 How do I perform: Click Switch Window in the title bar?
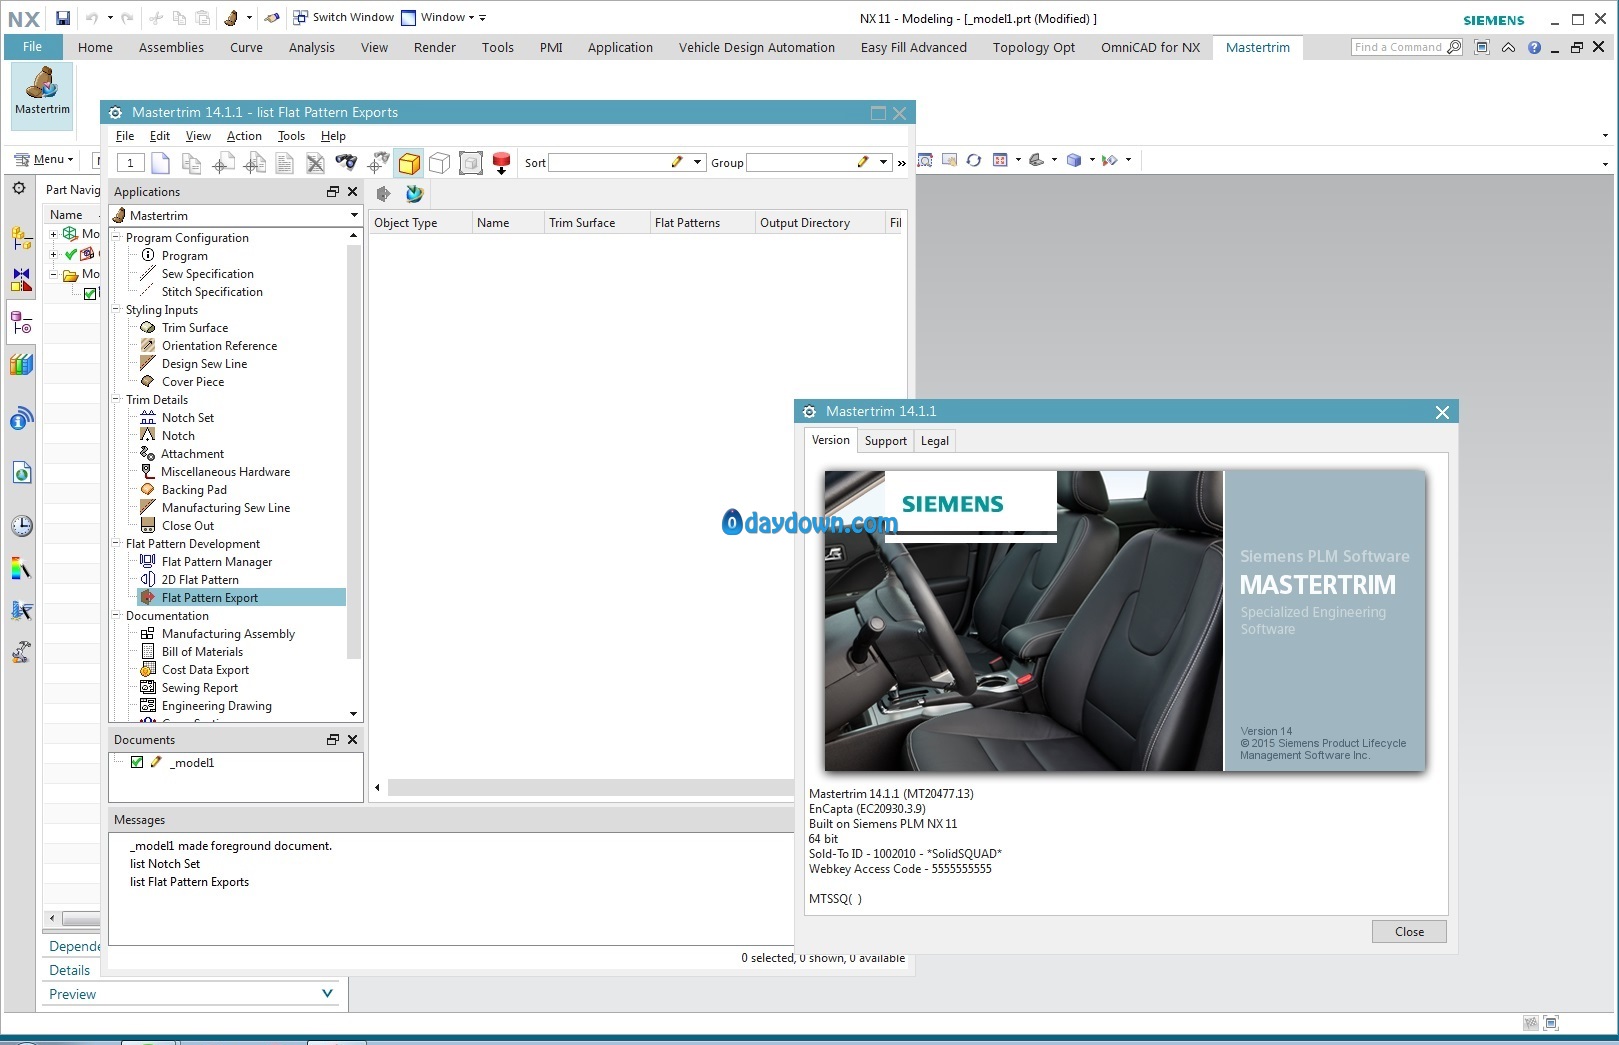[344, 17]
